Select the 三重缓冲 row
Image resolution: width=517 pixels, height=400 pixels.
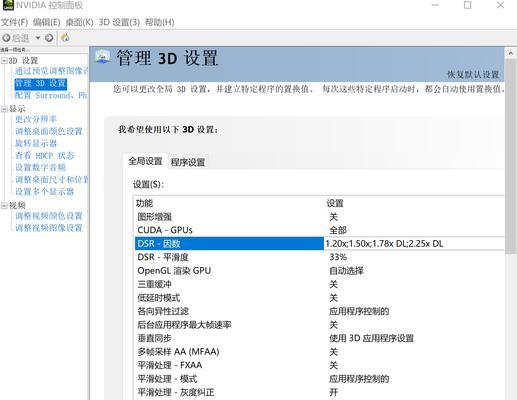click(x=319, y=284)
